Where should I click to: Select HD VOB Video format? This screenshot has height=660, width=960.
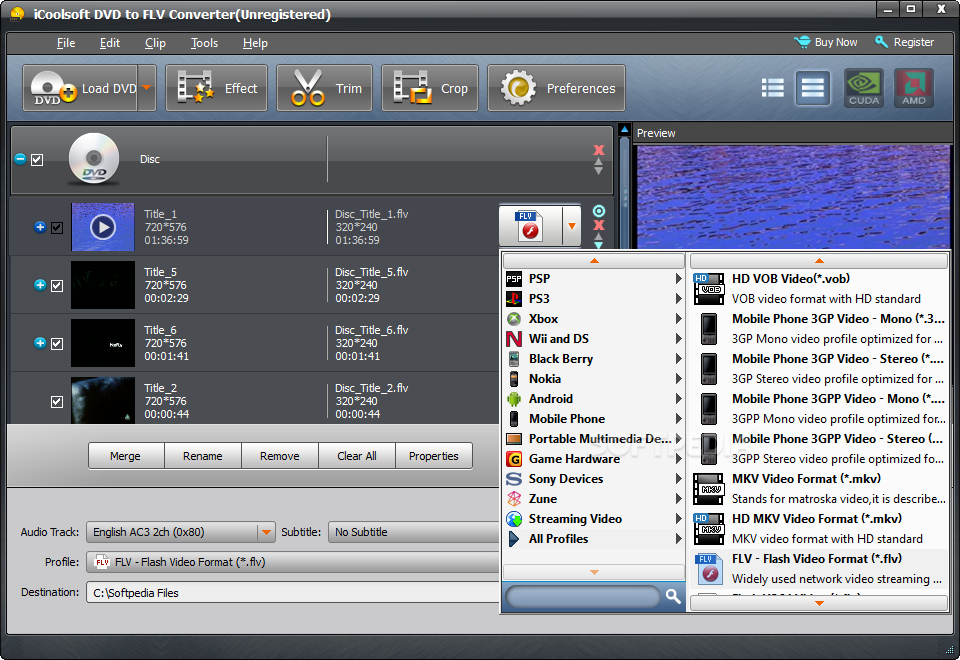pyautogui.click(x=819, y=288)
